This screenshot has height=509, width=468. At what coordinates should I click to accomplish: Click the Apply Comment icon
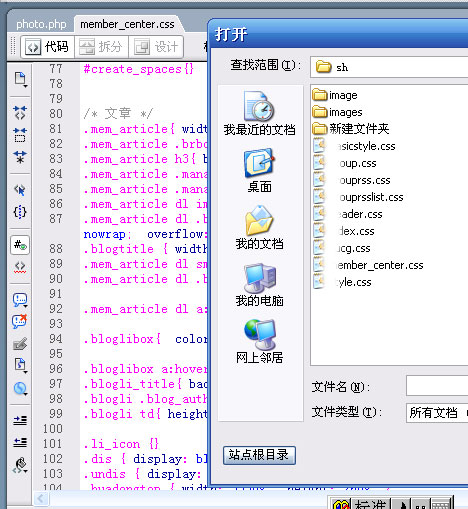pyautogui.click(x=20, y=300)
